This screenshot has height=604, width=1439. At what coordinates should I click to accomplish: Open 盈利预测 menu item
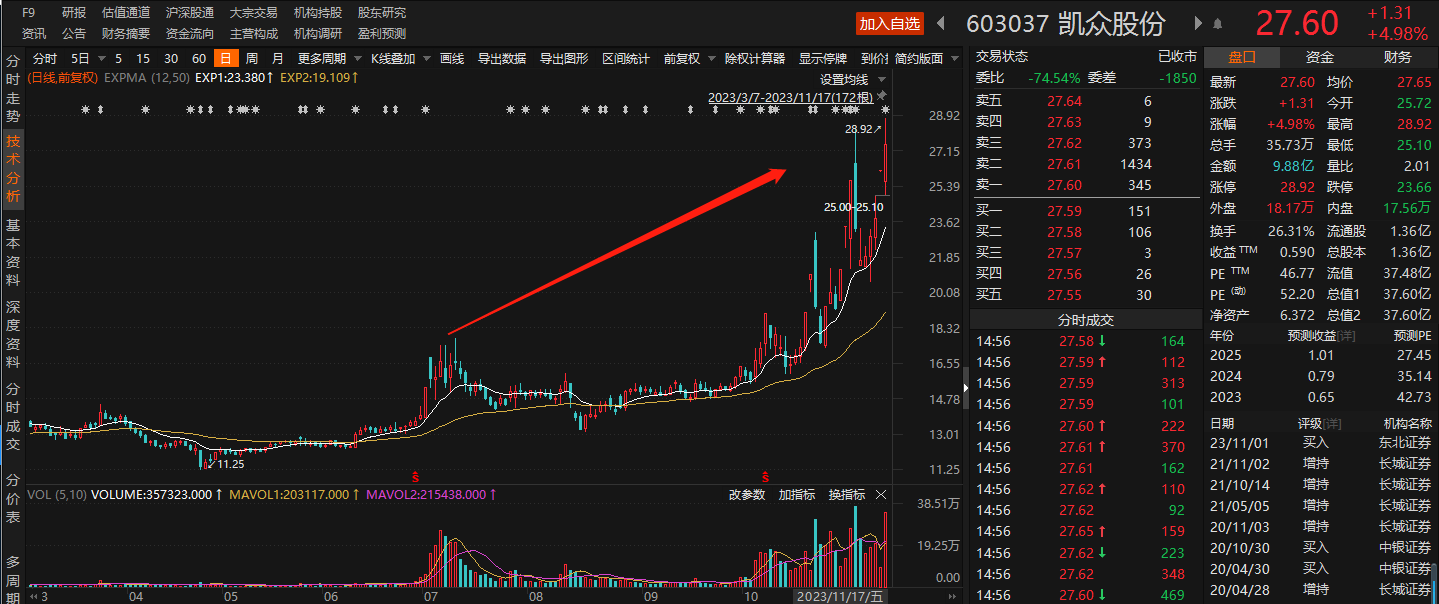pyautogui.click(x=382, y=33)
